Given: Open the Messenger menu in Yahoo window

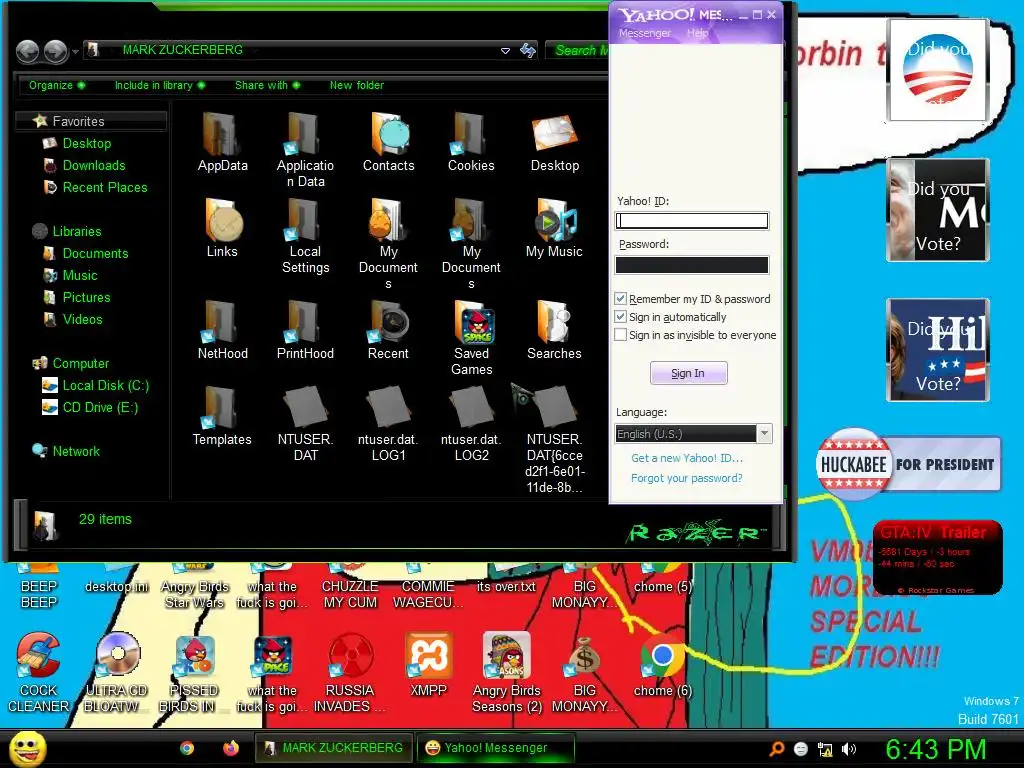Looking at the screenshot, I should pos(645,33).
